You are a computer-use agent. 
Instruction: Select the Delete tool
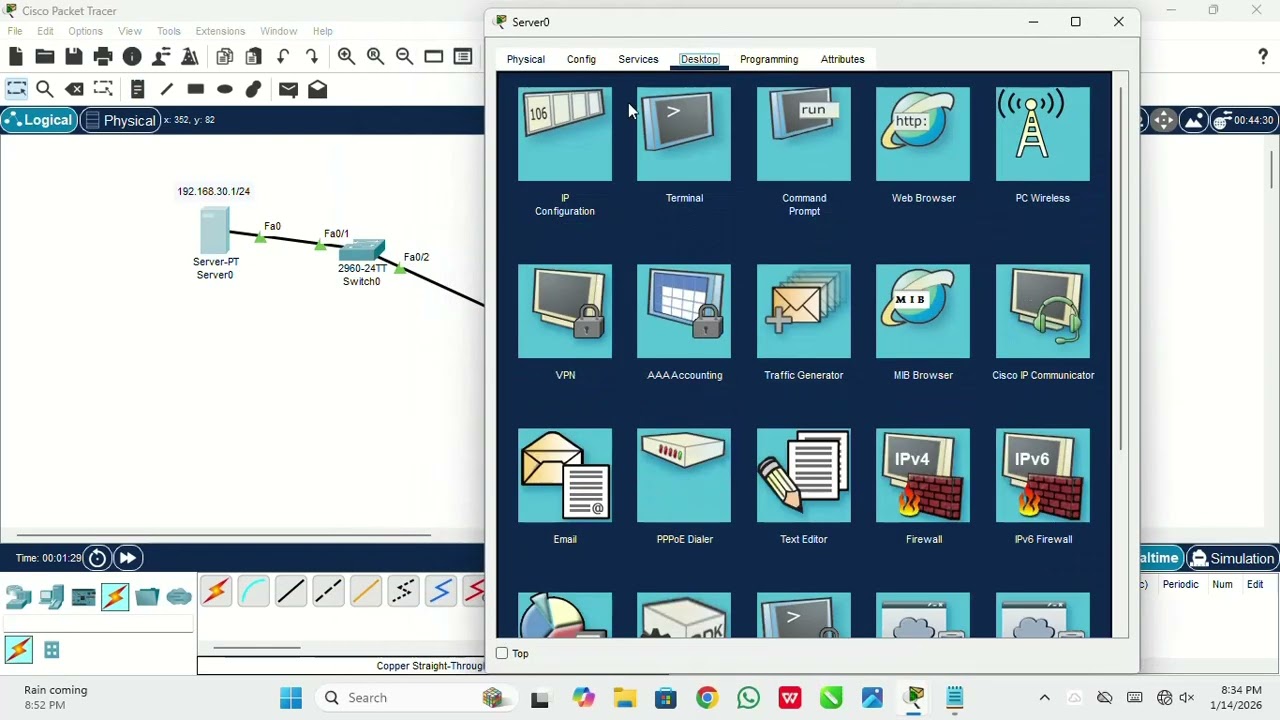click(74, 89)
